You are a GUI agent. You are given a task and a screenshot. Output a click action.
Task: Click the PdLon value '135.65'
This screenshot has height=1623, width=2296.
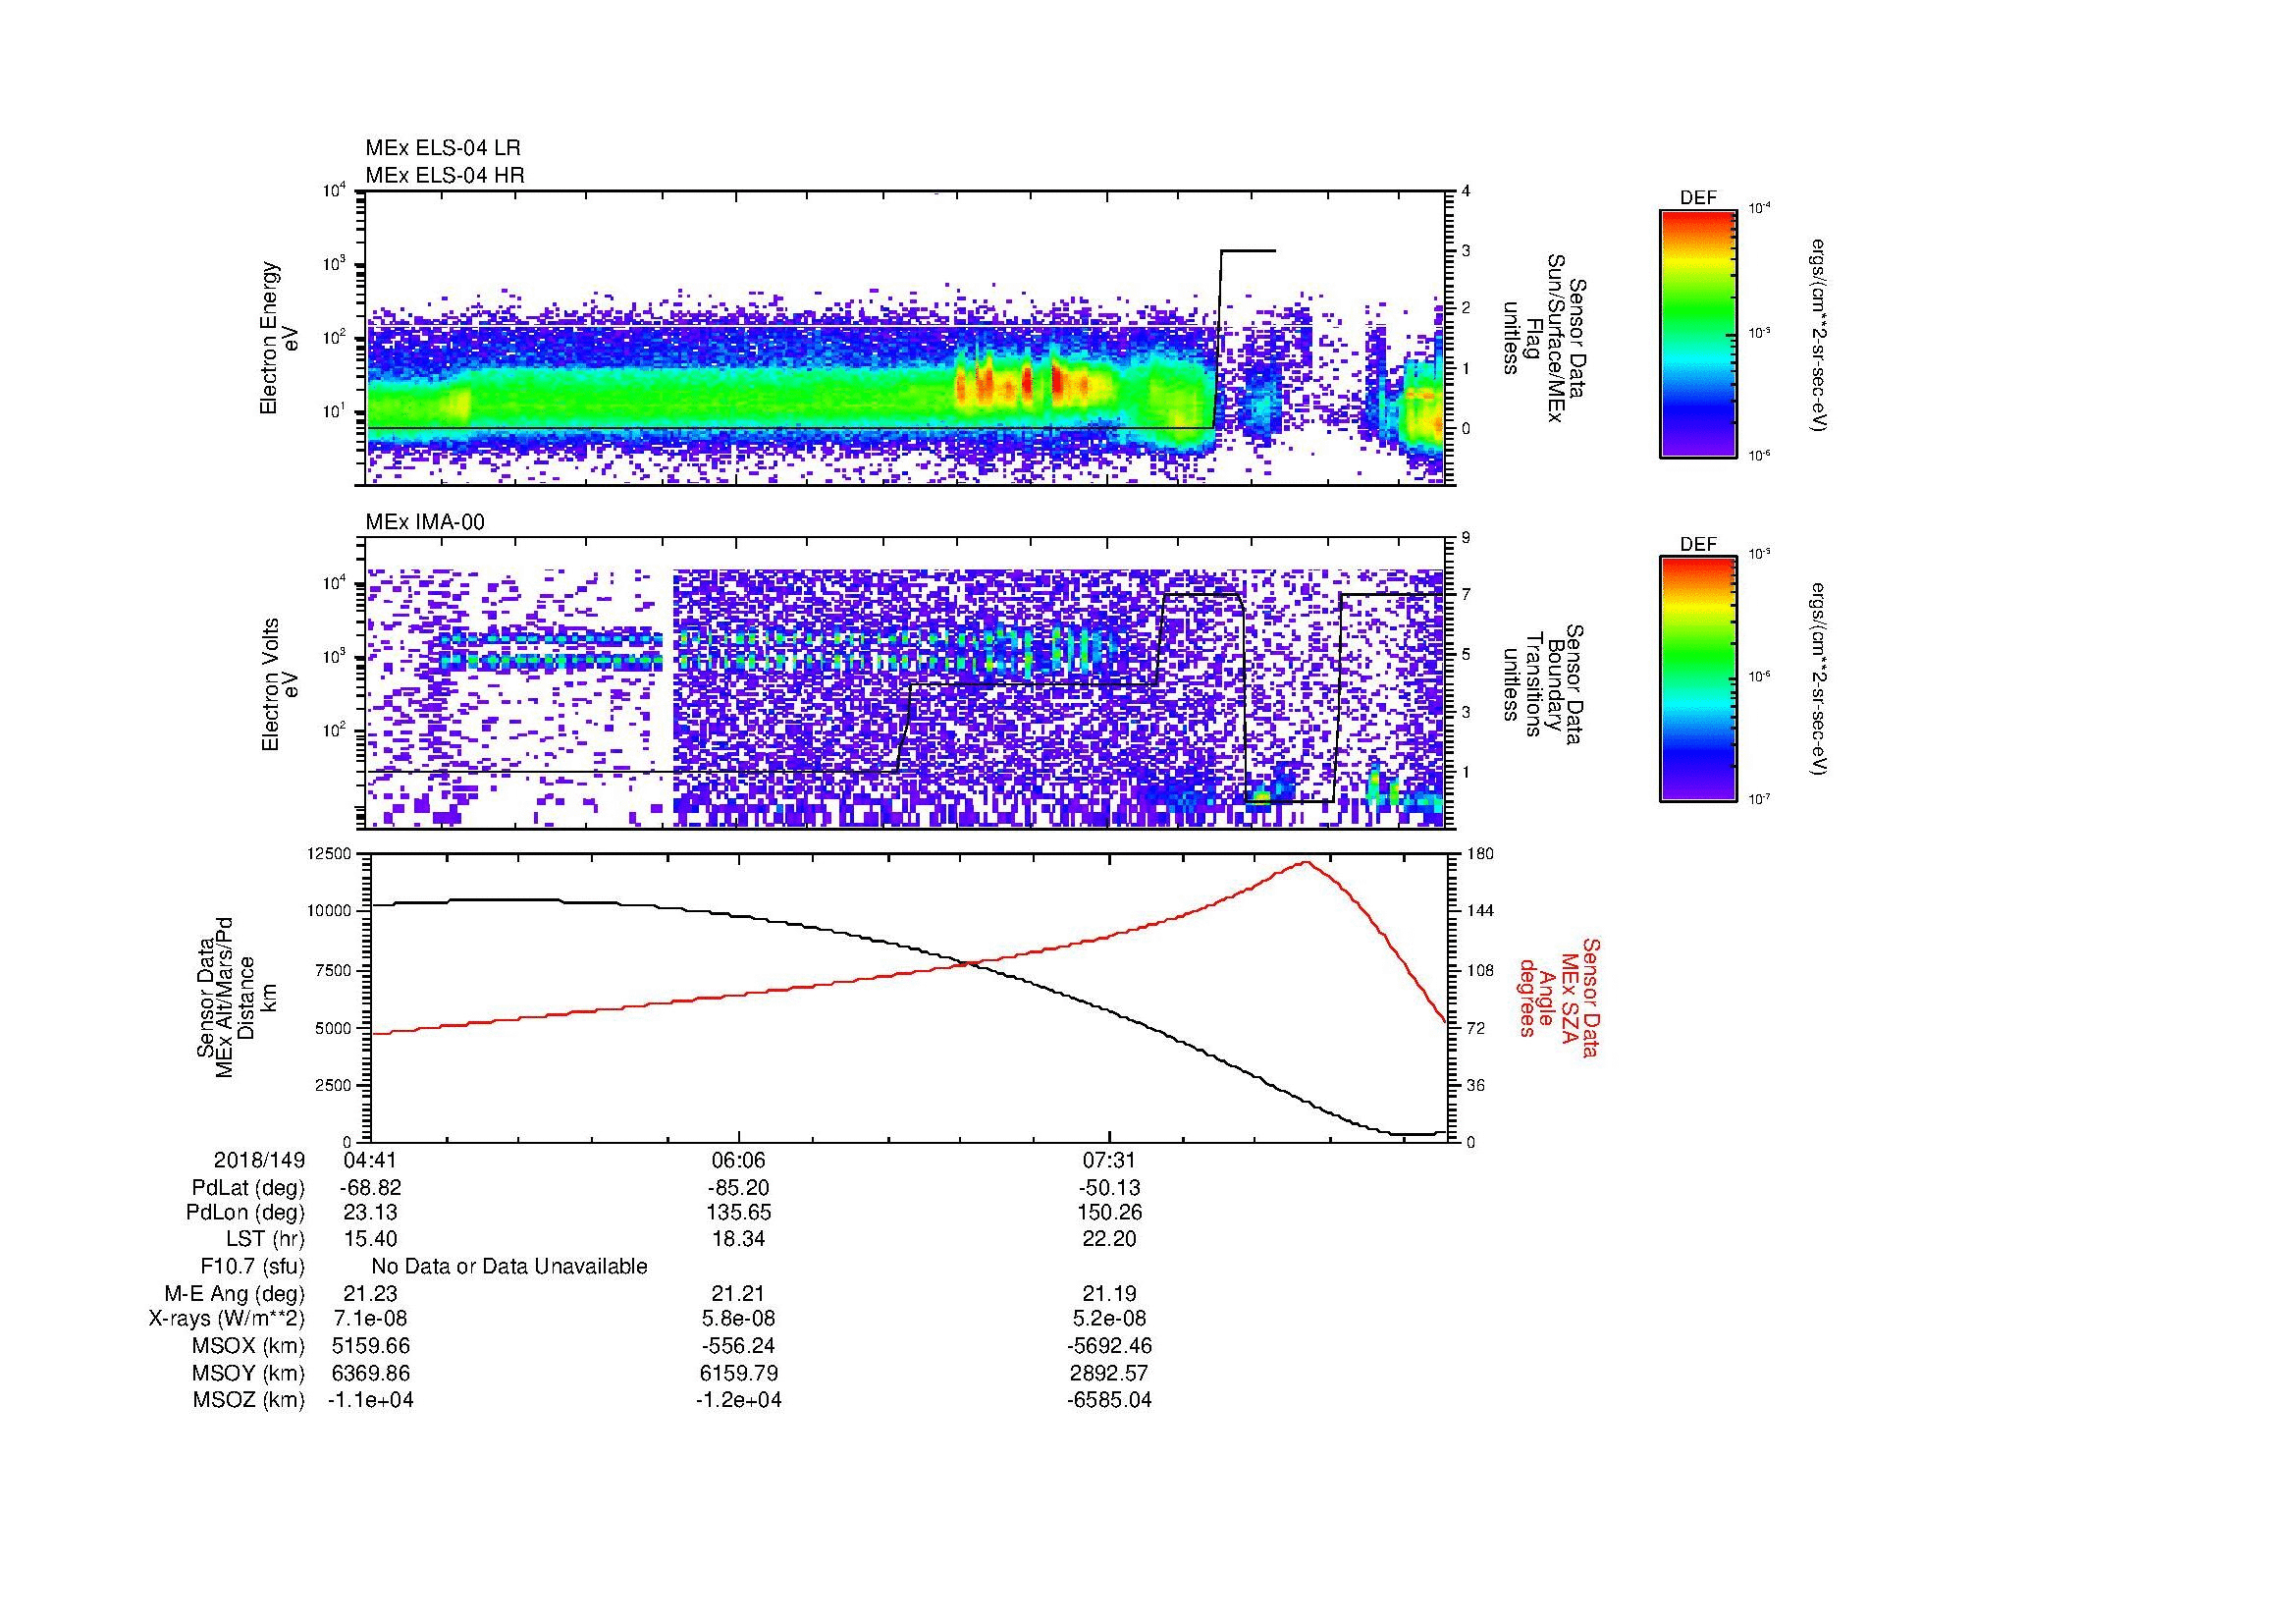[x=739, y=1213]
